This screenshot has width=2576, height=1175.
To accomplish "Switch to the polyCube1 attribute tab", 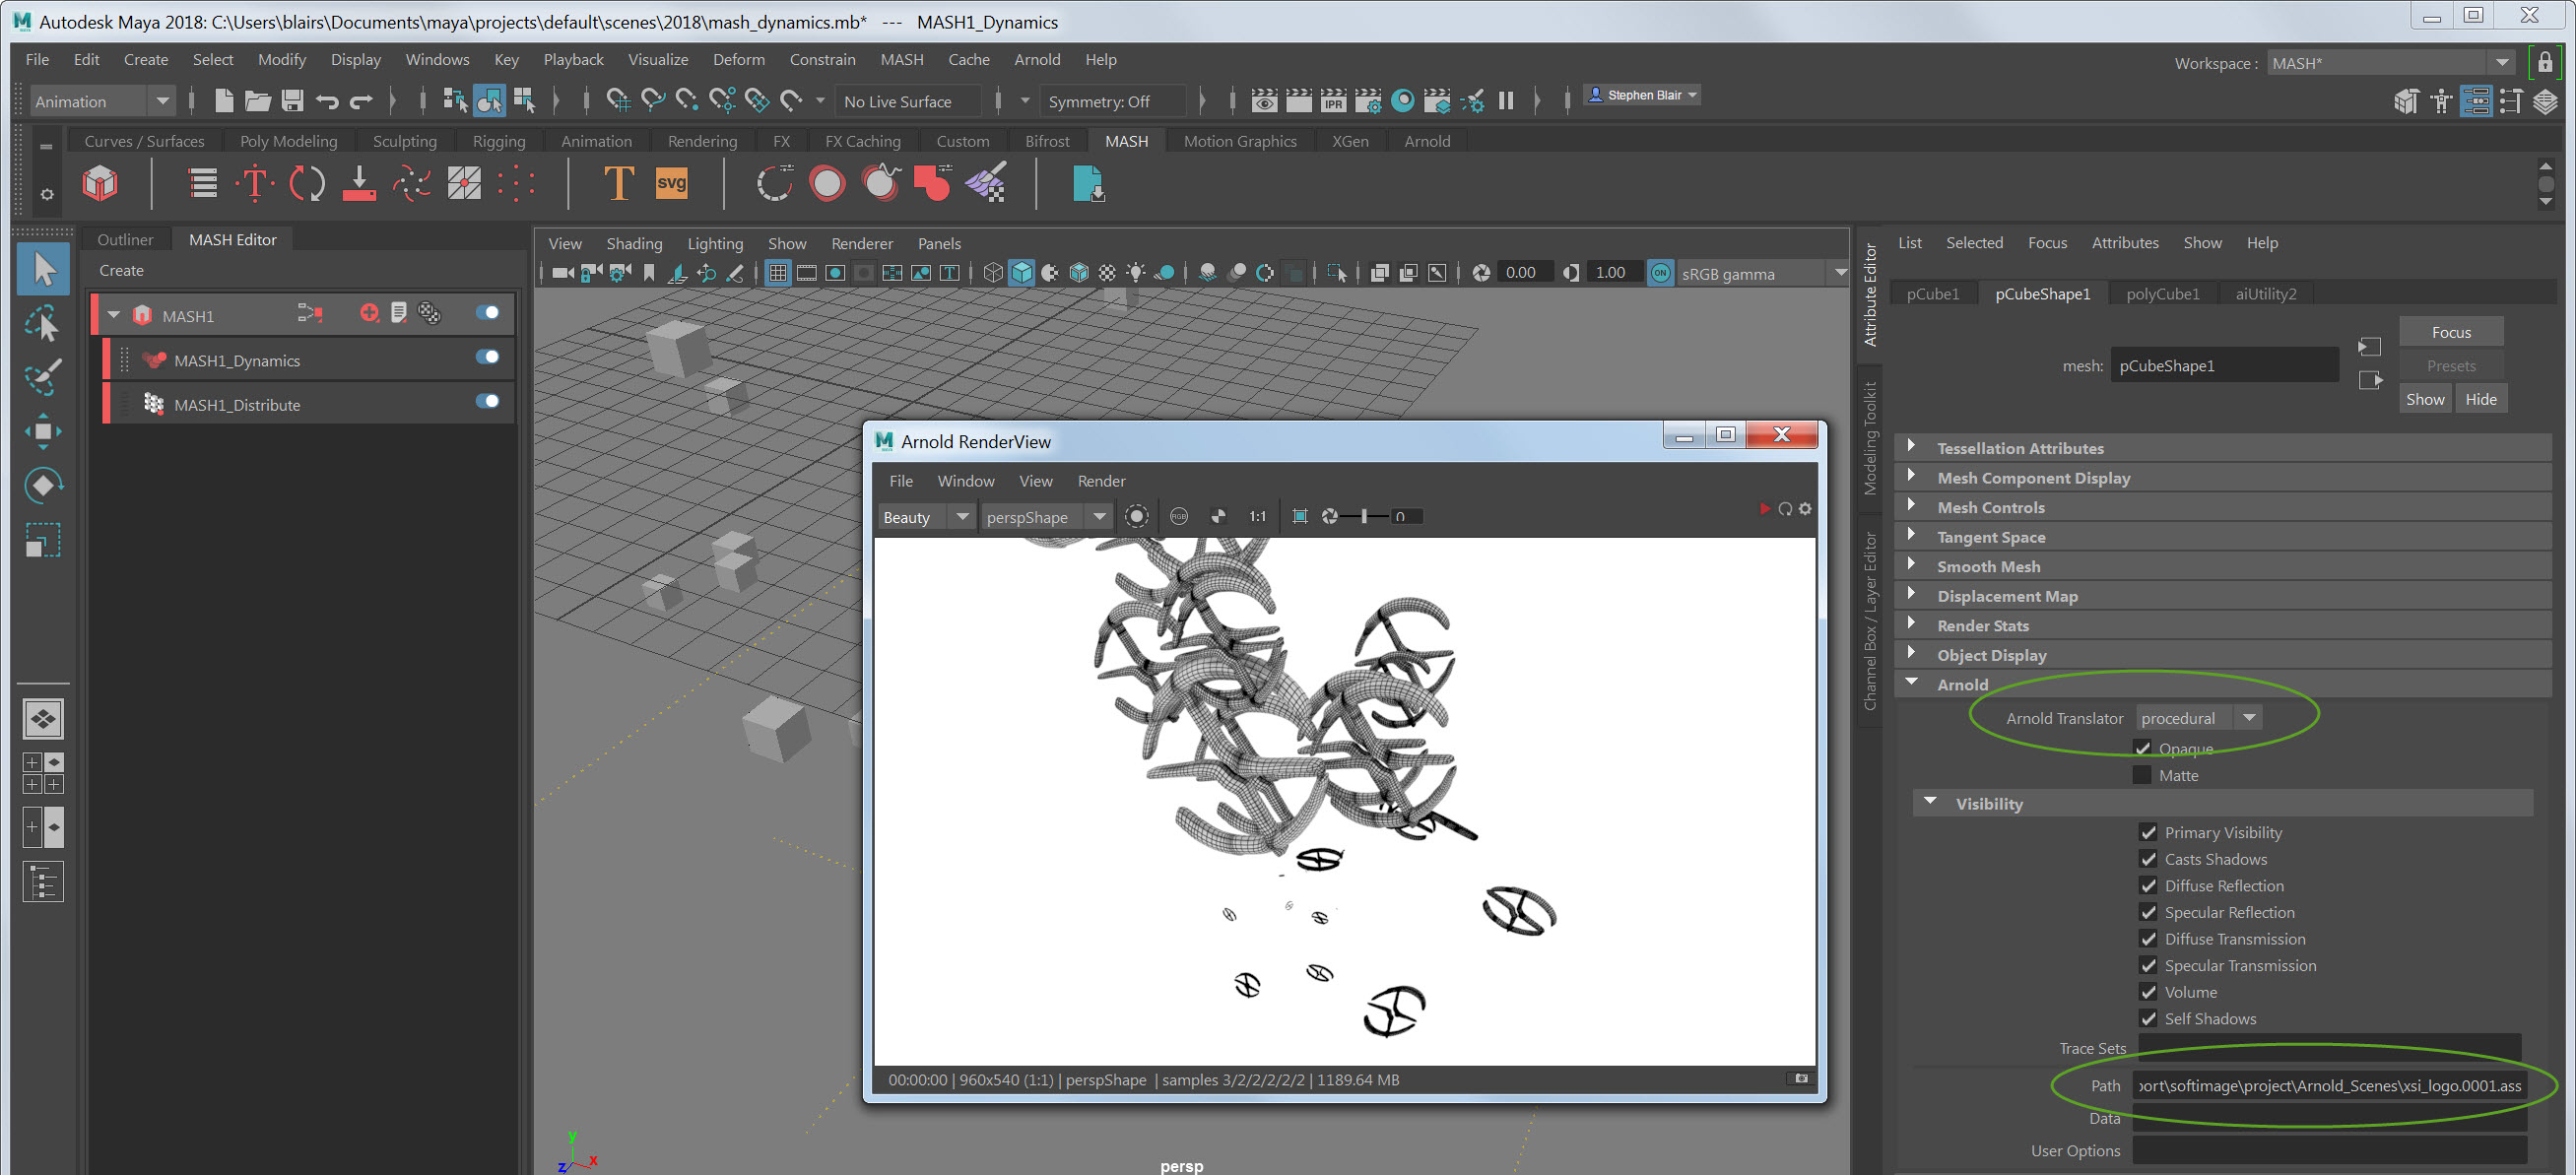I will tap(2162, 294).
